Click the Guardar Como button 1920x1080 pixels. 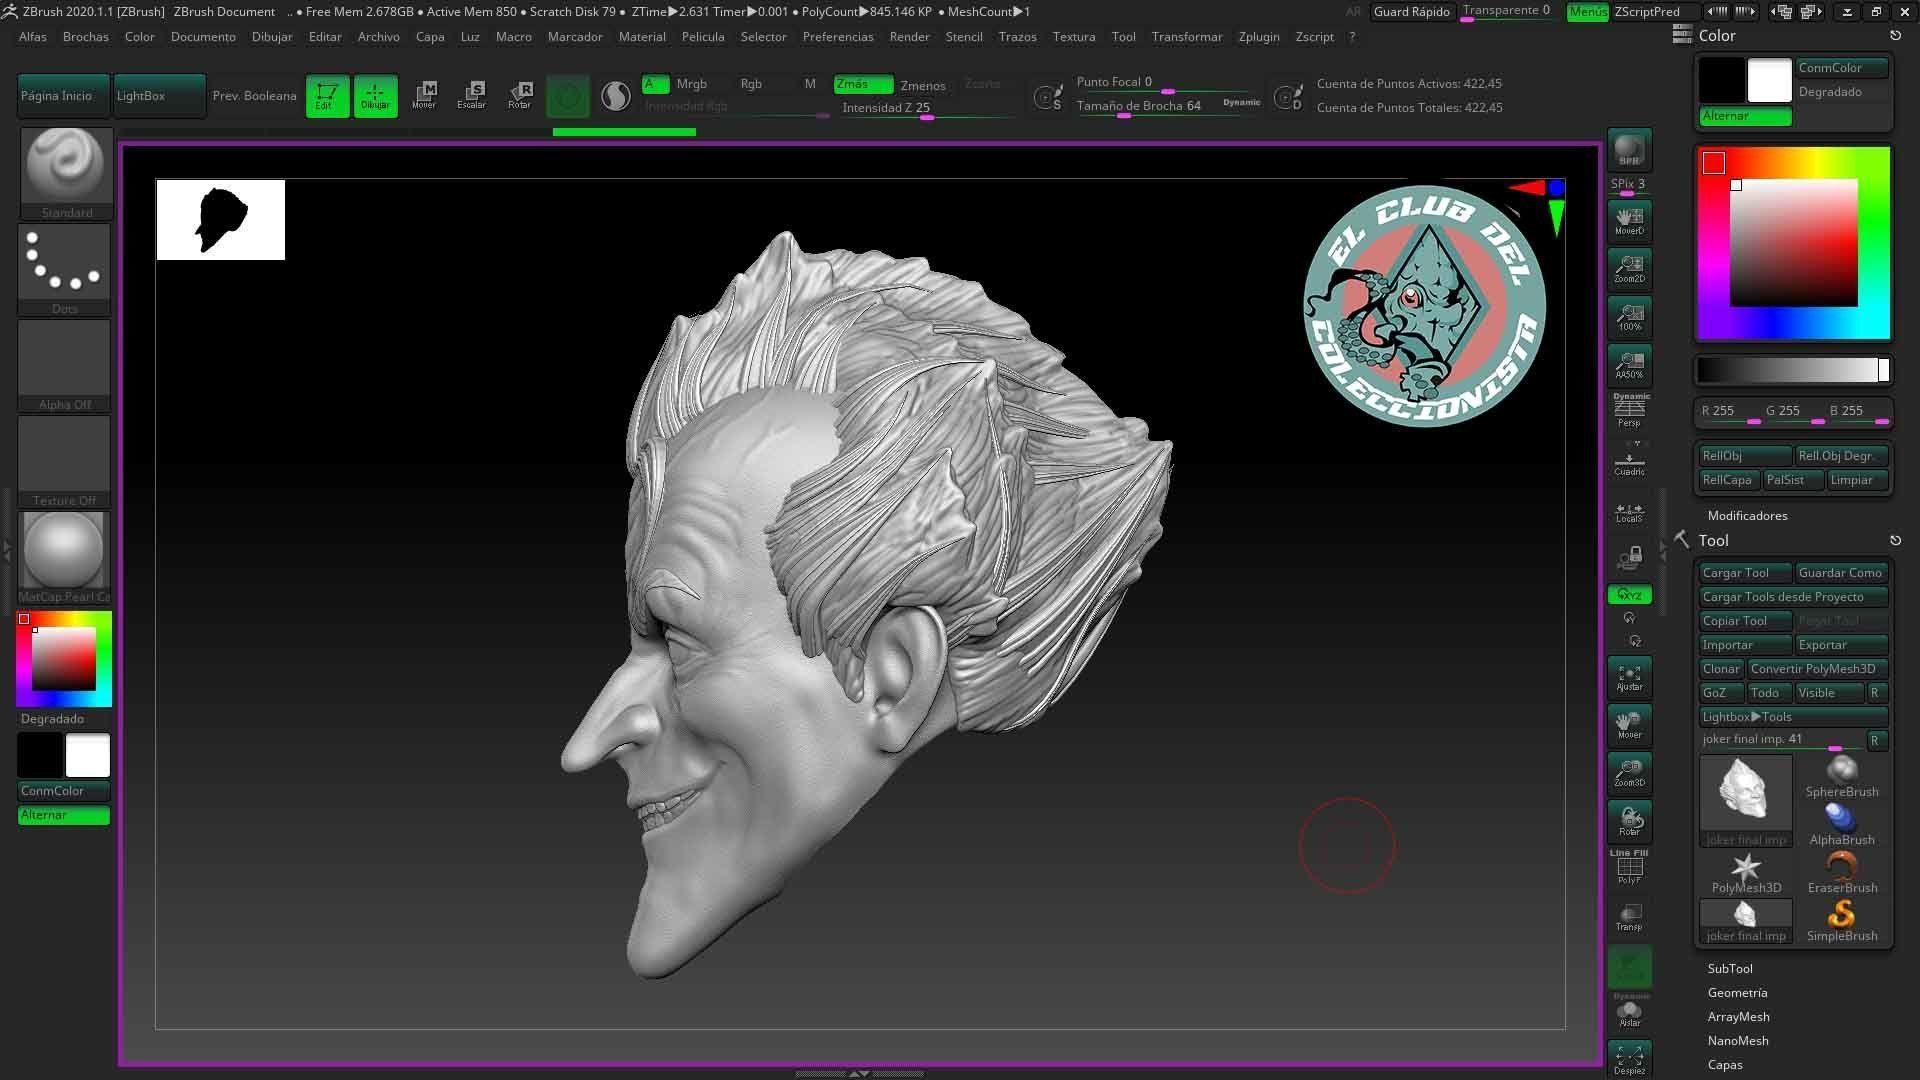[x=1841, y=572]
